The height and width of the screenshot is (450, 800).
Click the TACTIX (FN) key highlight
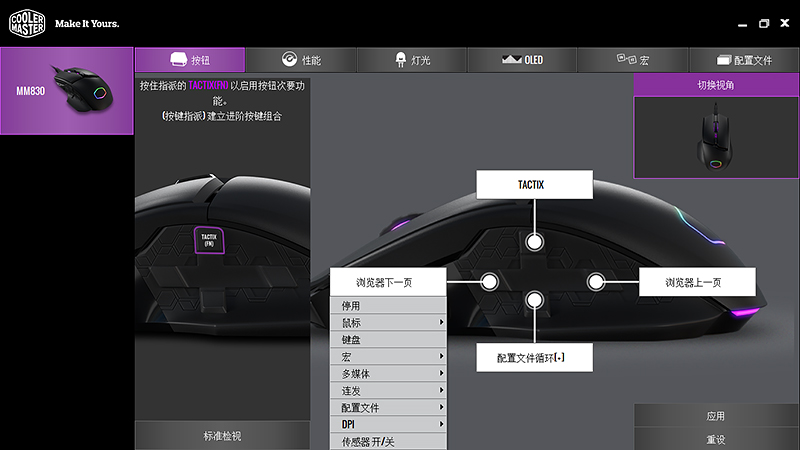click(209, 240)
